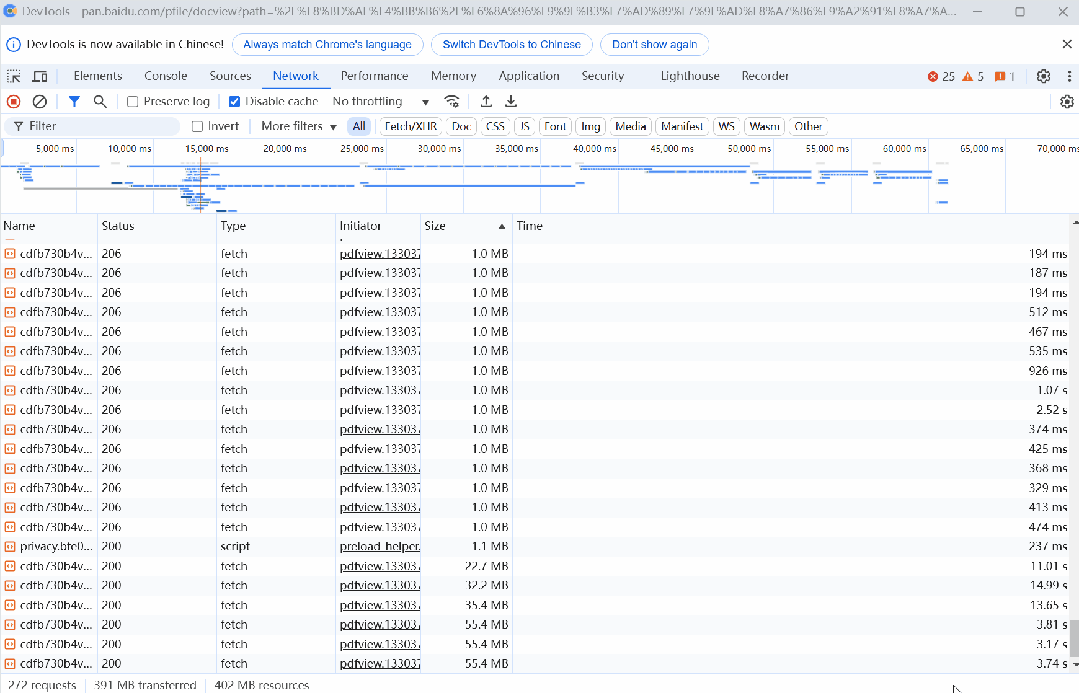
Task: Enable Preserve log checkbox
Action: 133,101
